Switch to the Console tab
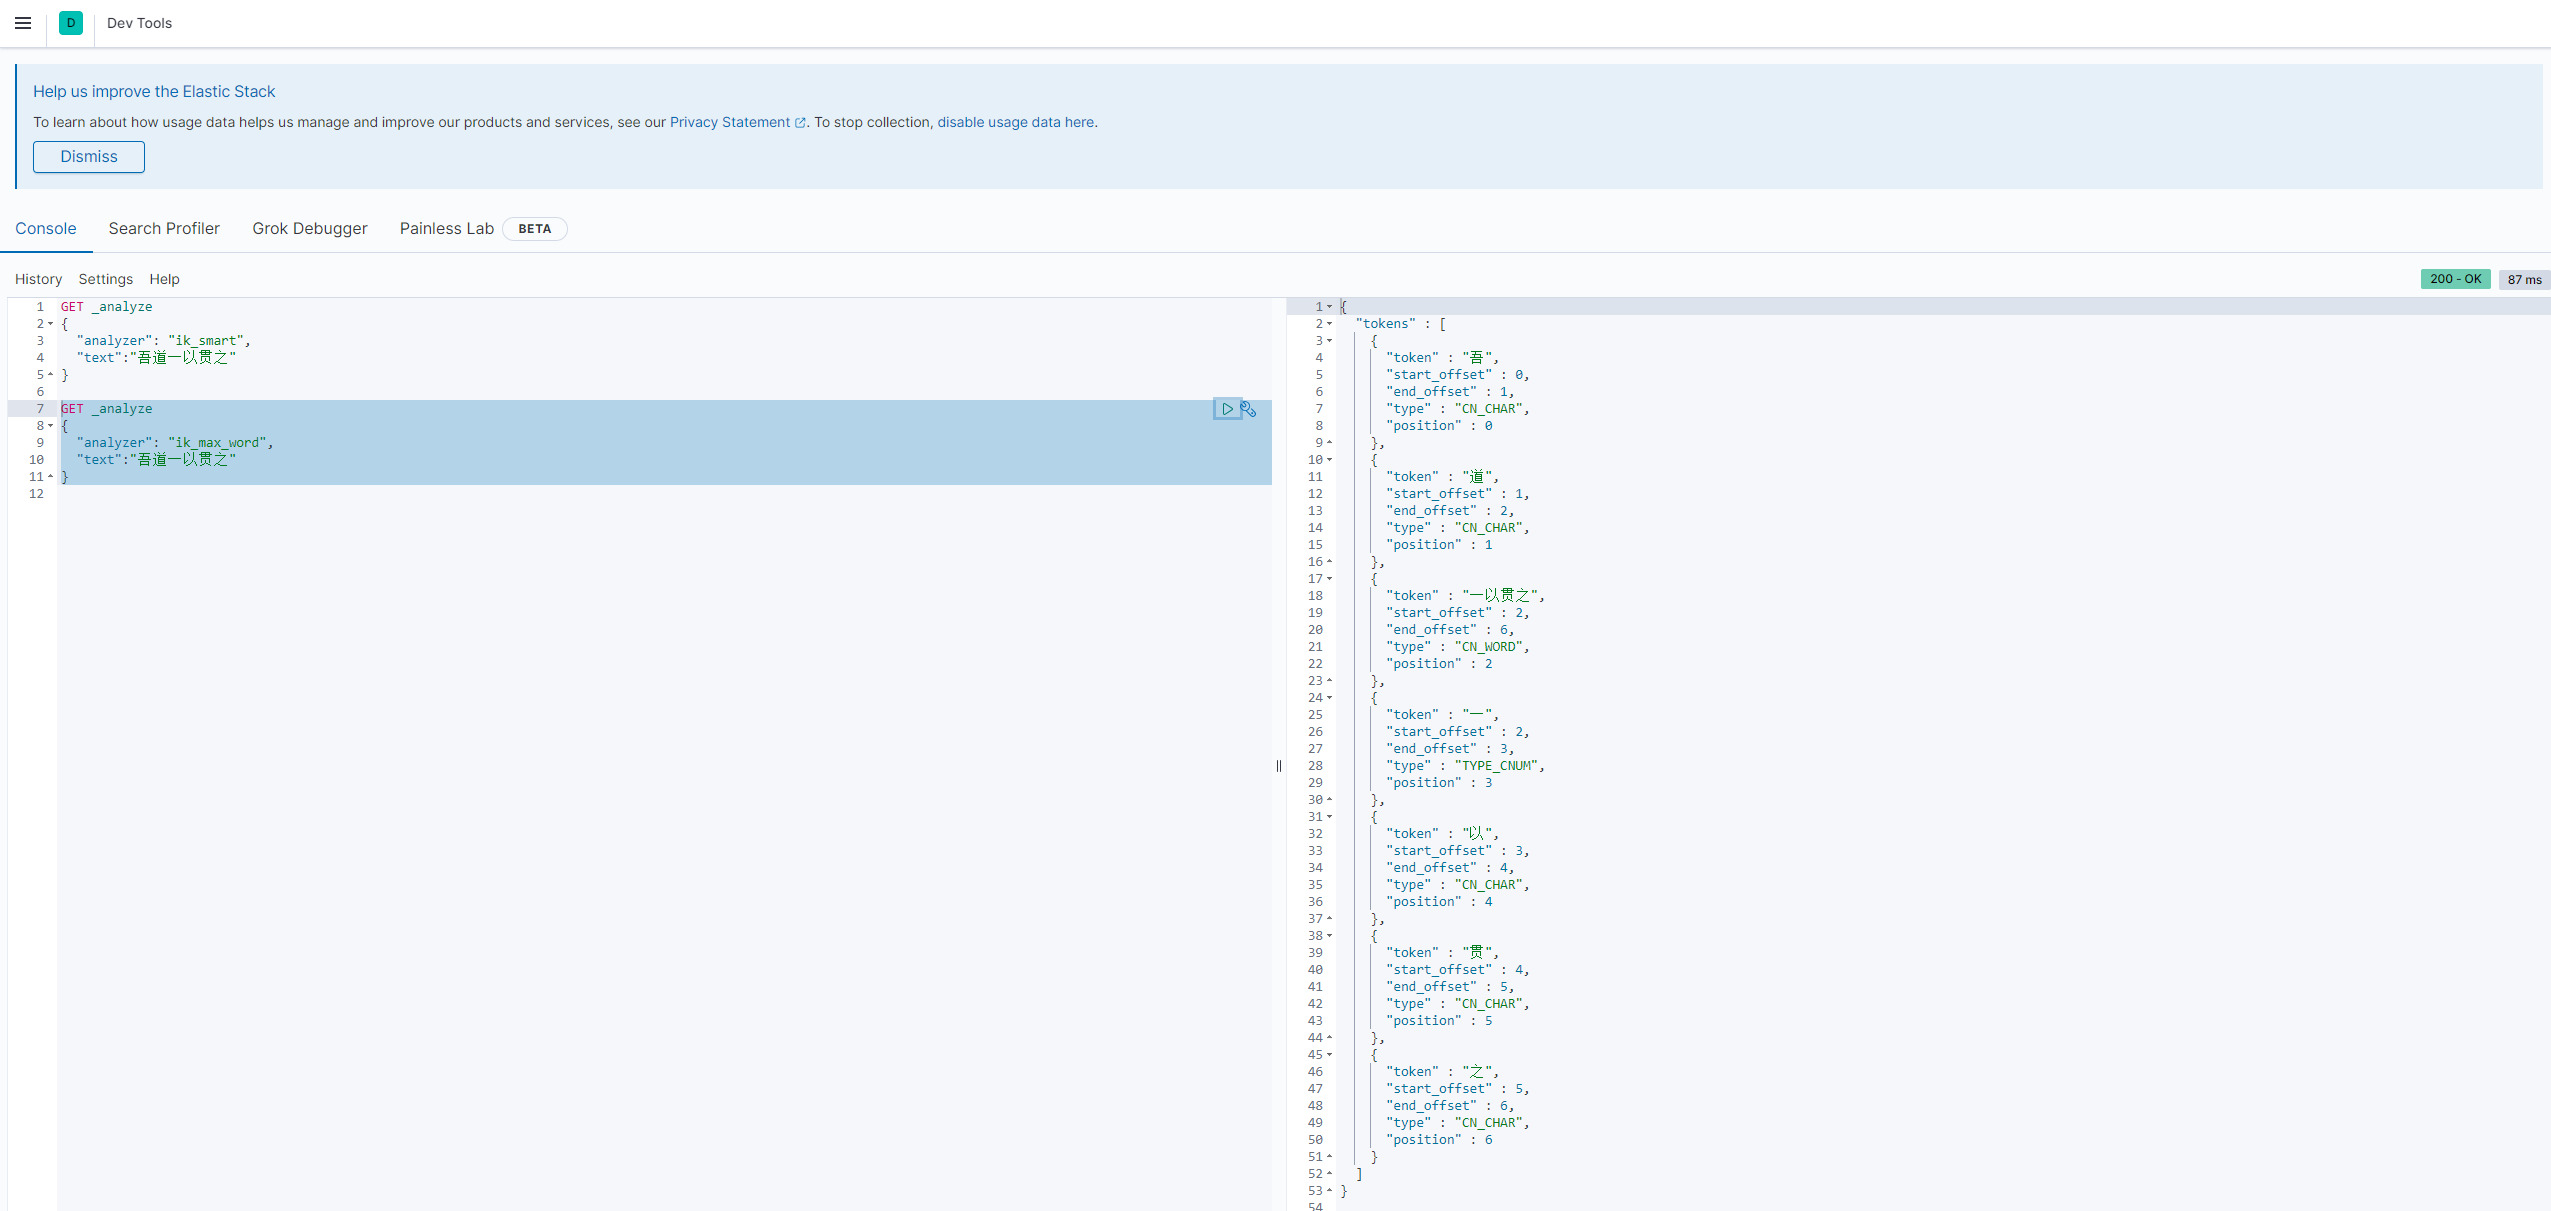 (46, 229)
